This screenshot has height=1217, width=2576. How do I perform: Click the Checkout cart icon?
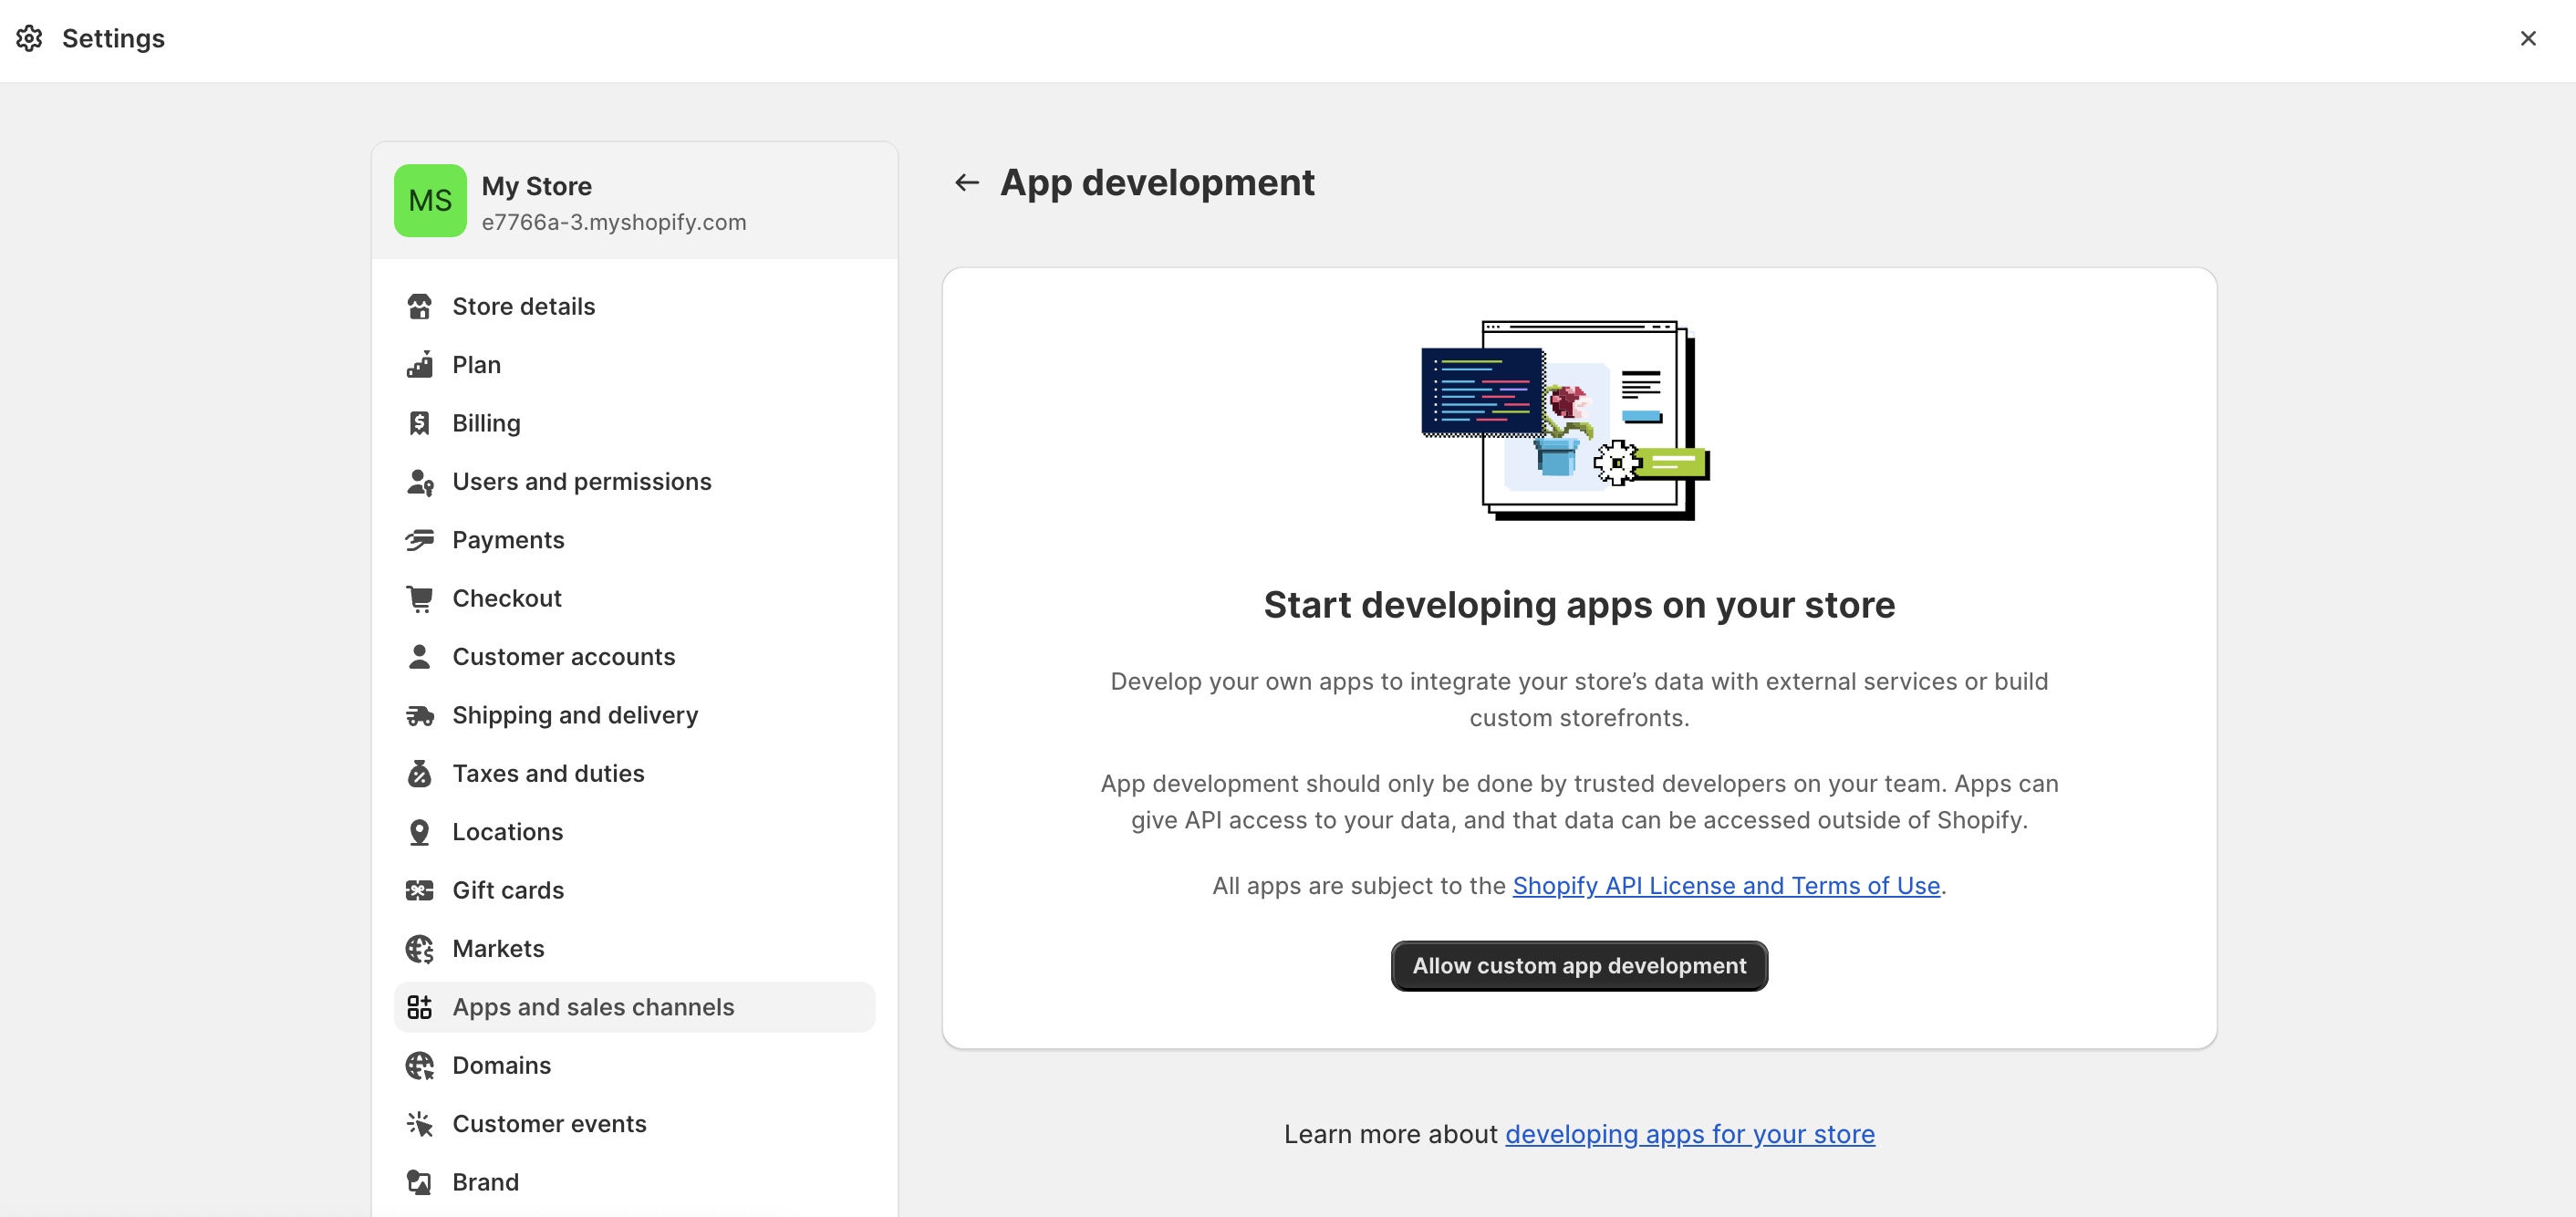(x=419, y=598)
